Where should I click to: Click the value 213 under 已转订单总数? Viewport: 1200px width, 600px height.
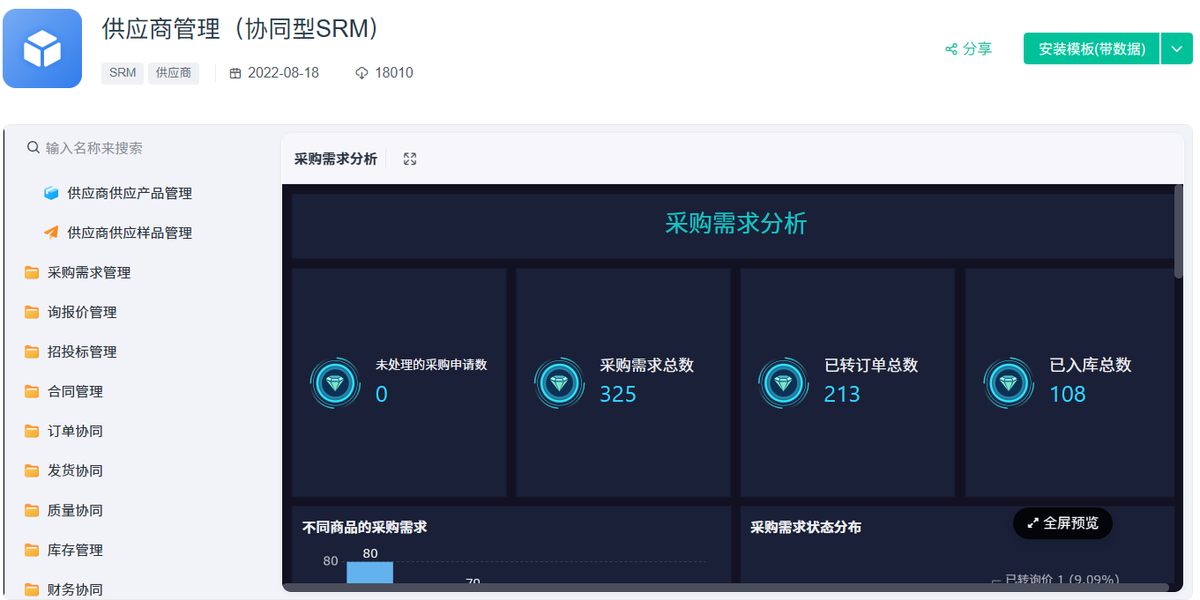[x=842, y=394]
